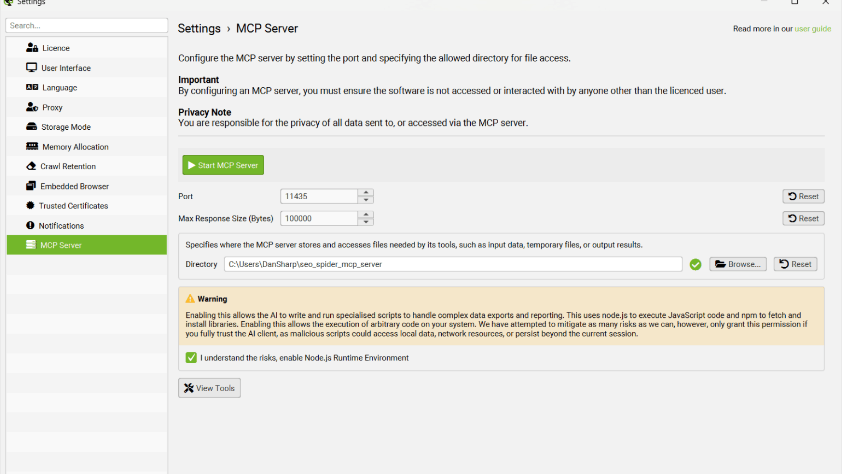Click the Settings breadcrumb text
The height and width of the screenshot is (474, 842).
199,28
